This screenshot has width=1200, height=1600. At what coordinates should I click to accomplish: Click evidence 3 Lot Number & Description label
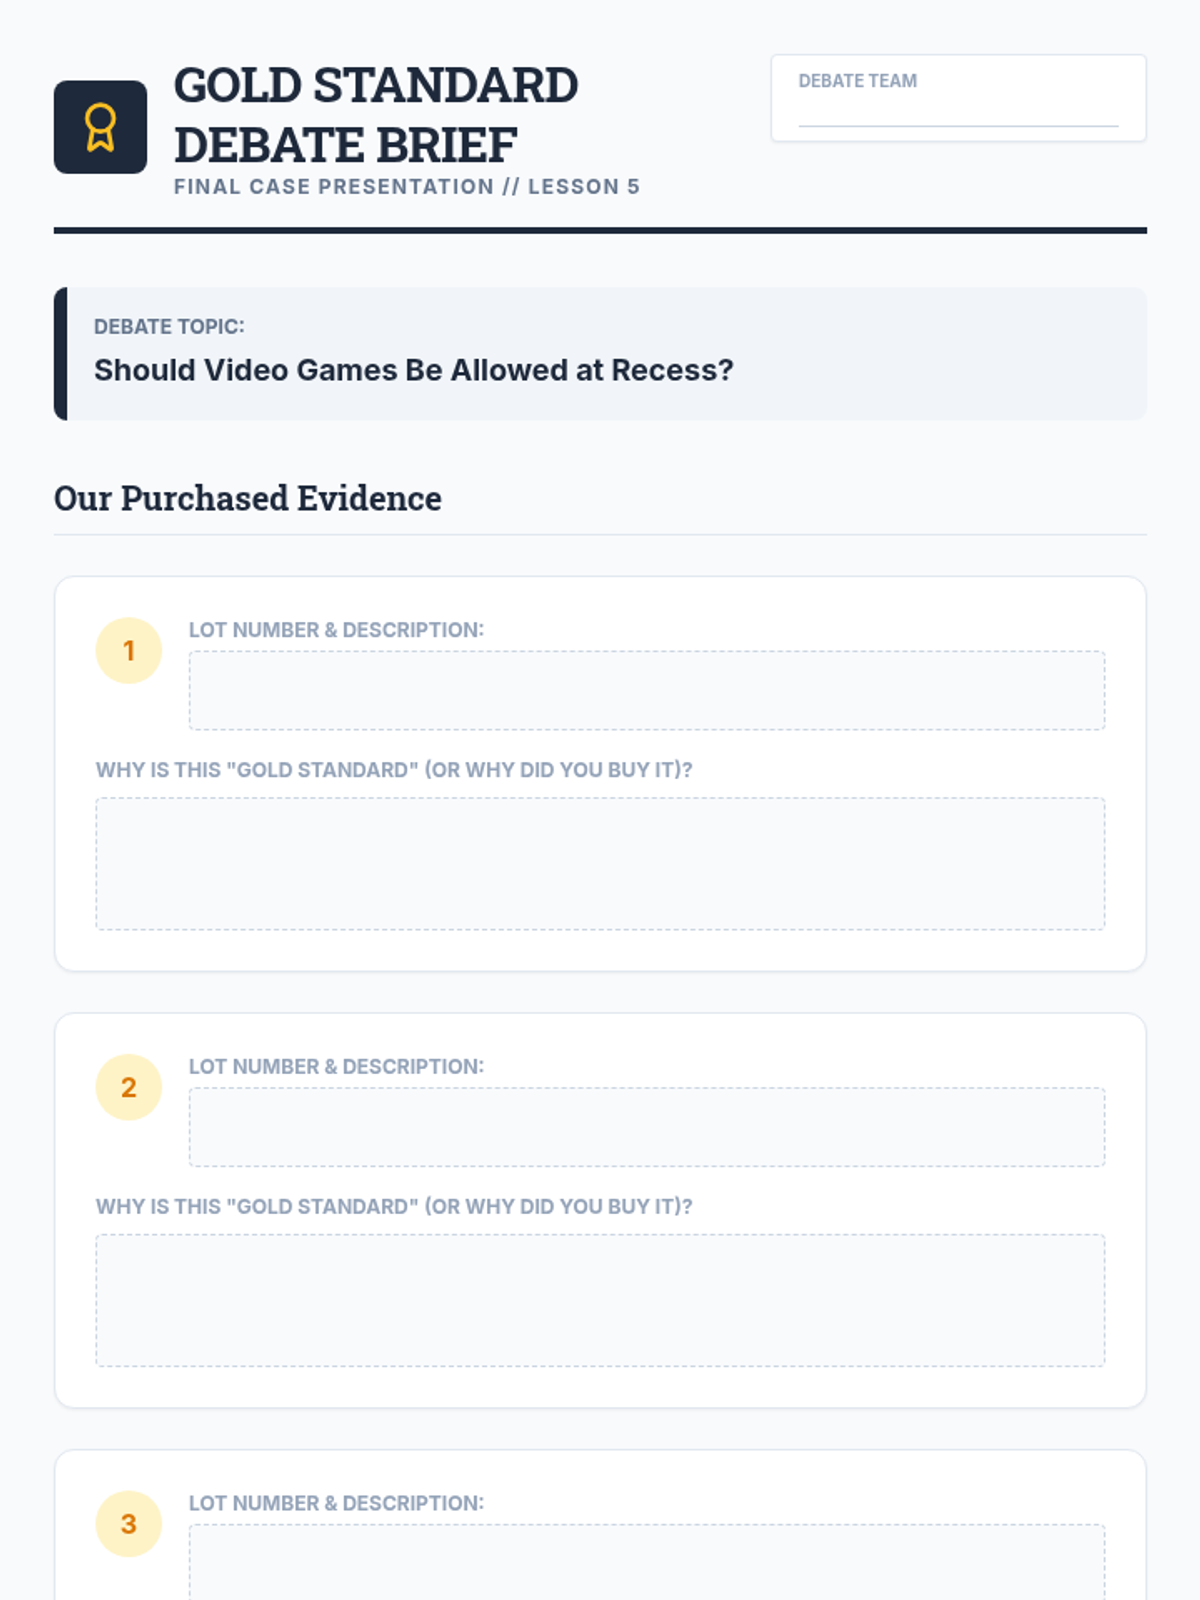[x=336, y=1503]
